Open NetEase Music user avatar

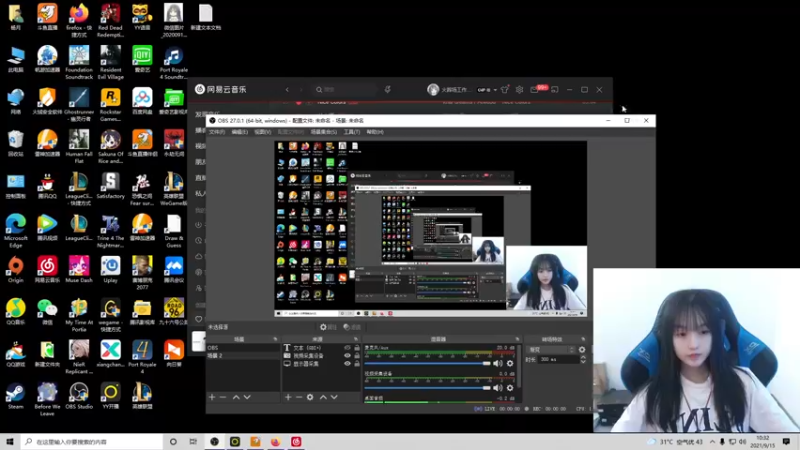click(x=433, y=89)
